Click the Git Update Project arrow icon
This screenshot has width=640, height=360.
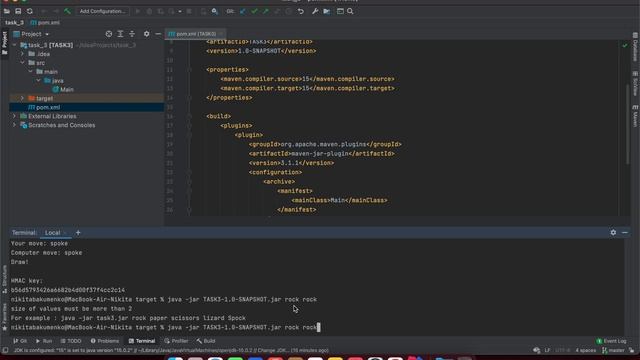pos(243,11)
